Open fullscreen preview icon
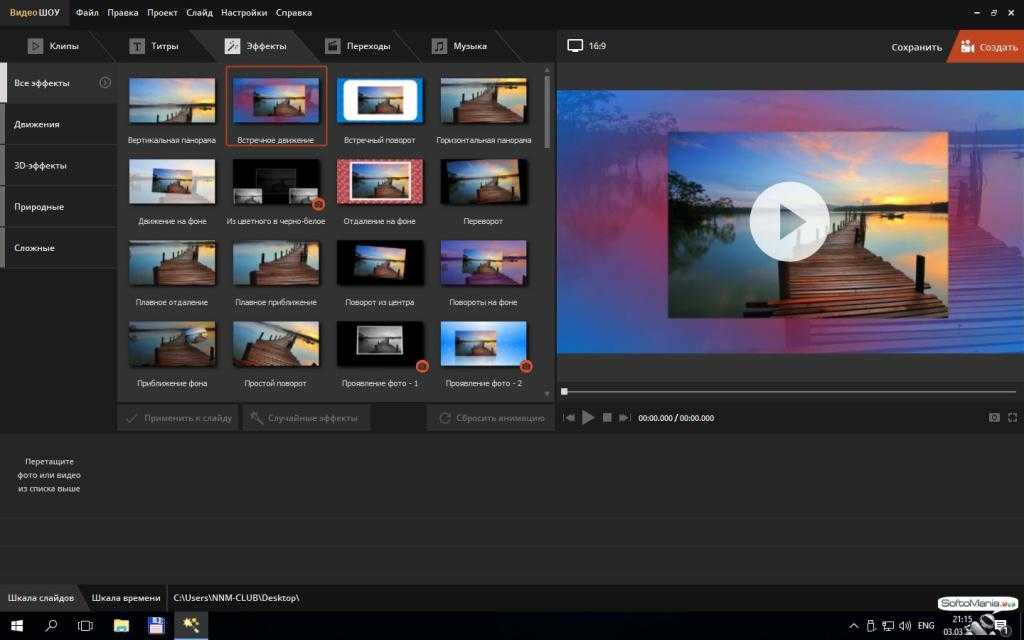This screenshot has height=640, width=1024. coord(1012,417)
